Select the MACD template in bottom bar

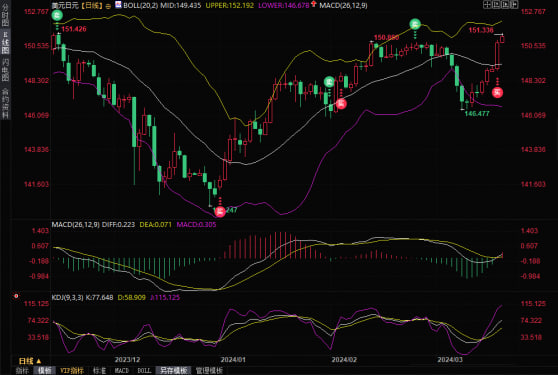[x=121, y=370]
